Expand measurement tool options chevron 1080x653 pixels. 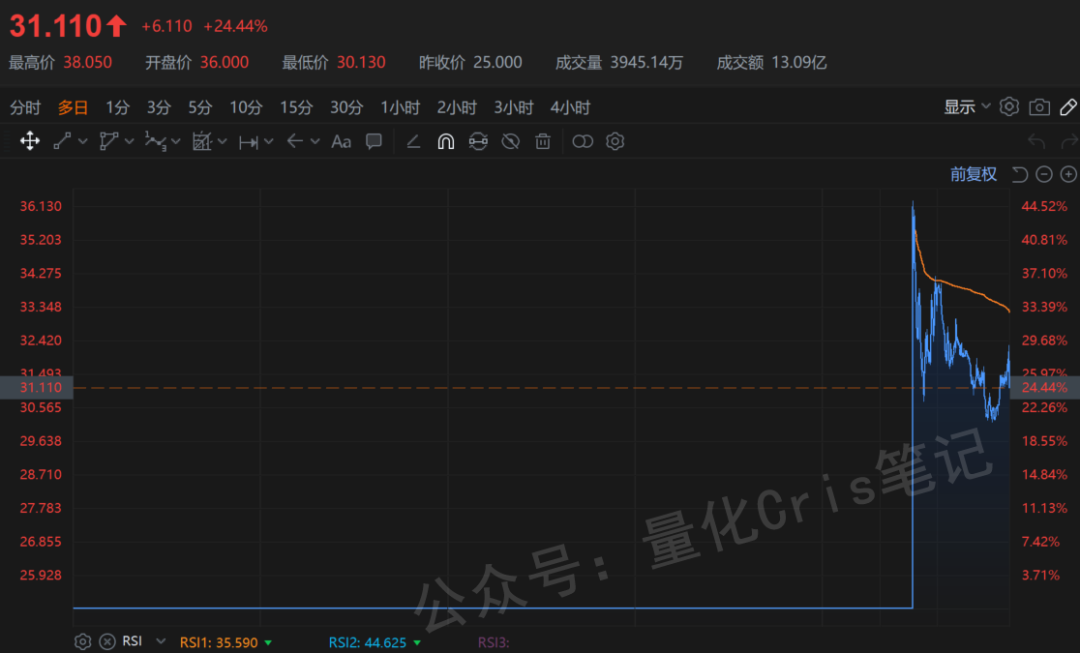(x=269, y=141)
